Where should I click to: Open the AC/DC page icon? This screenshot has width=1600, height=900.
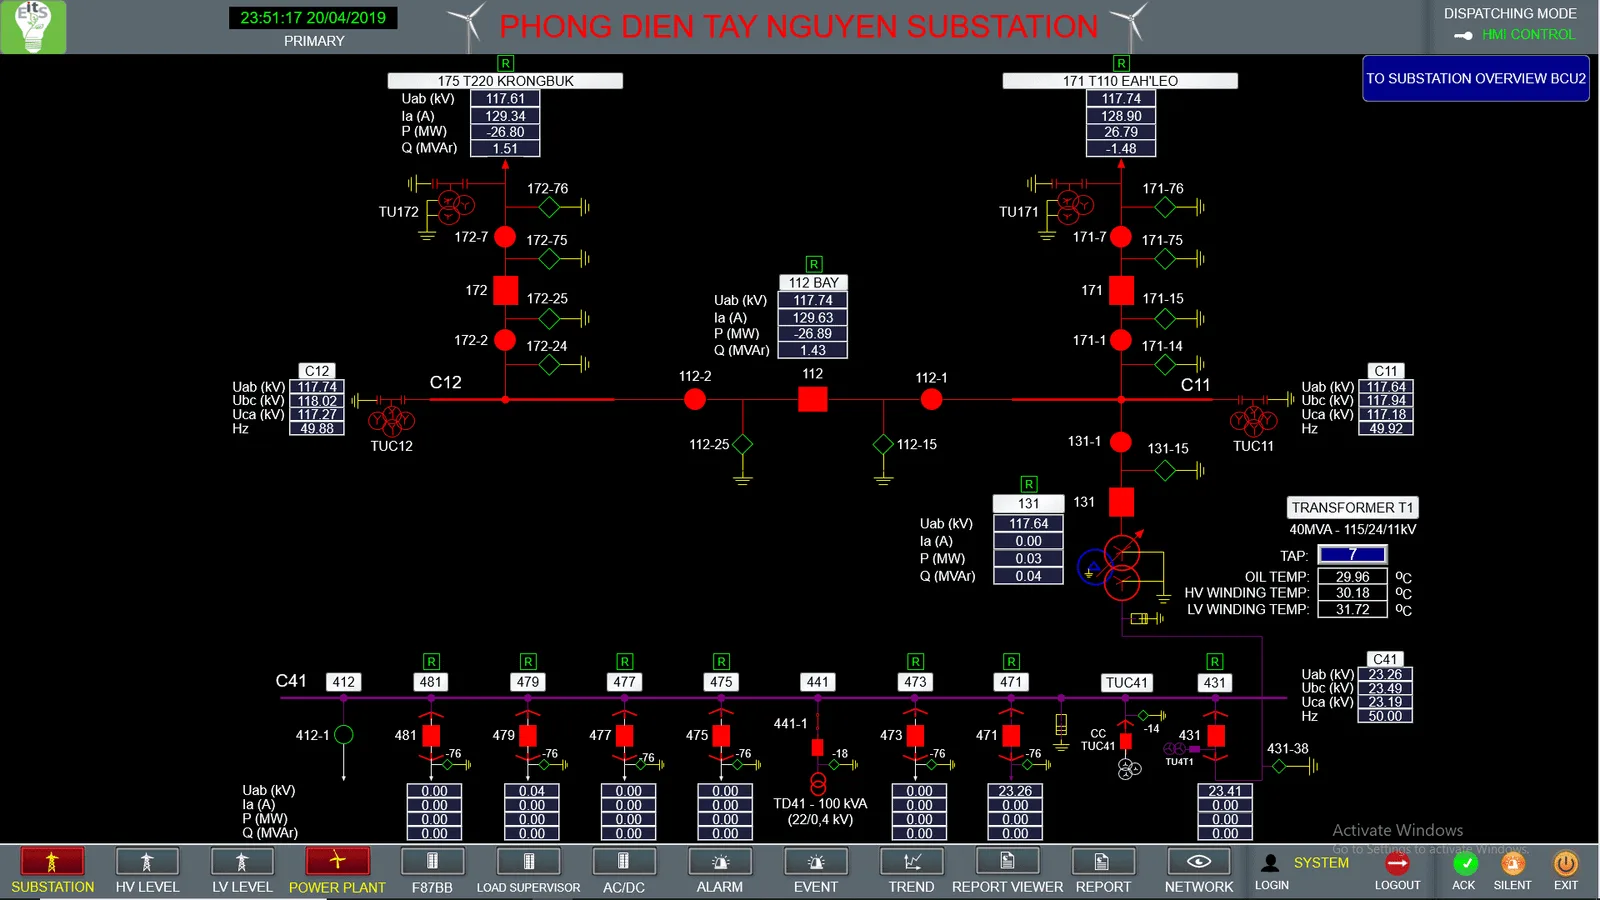623,861
